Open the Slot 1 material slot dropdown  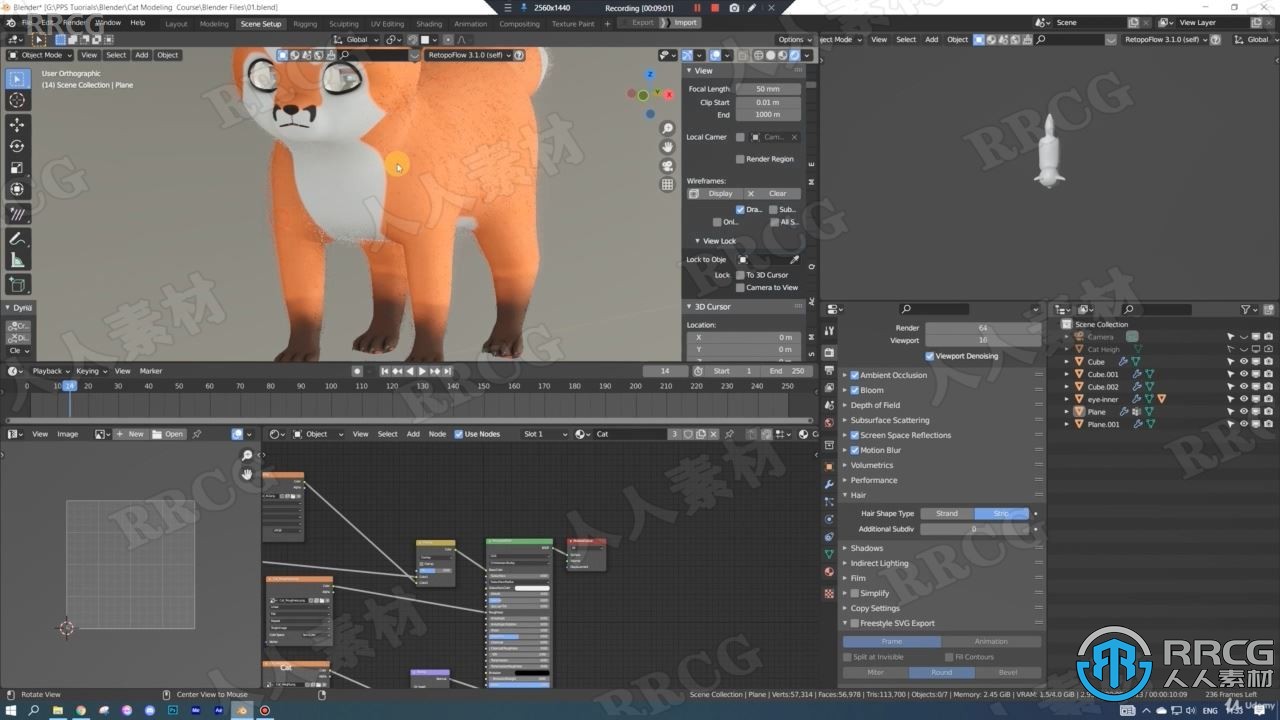click(x=545, y=434)
